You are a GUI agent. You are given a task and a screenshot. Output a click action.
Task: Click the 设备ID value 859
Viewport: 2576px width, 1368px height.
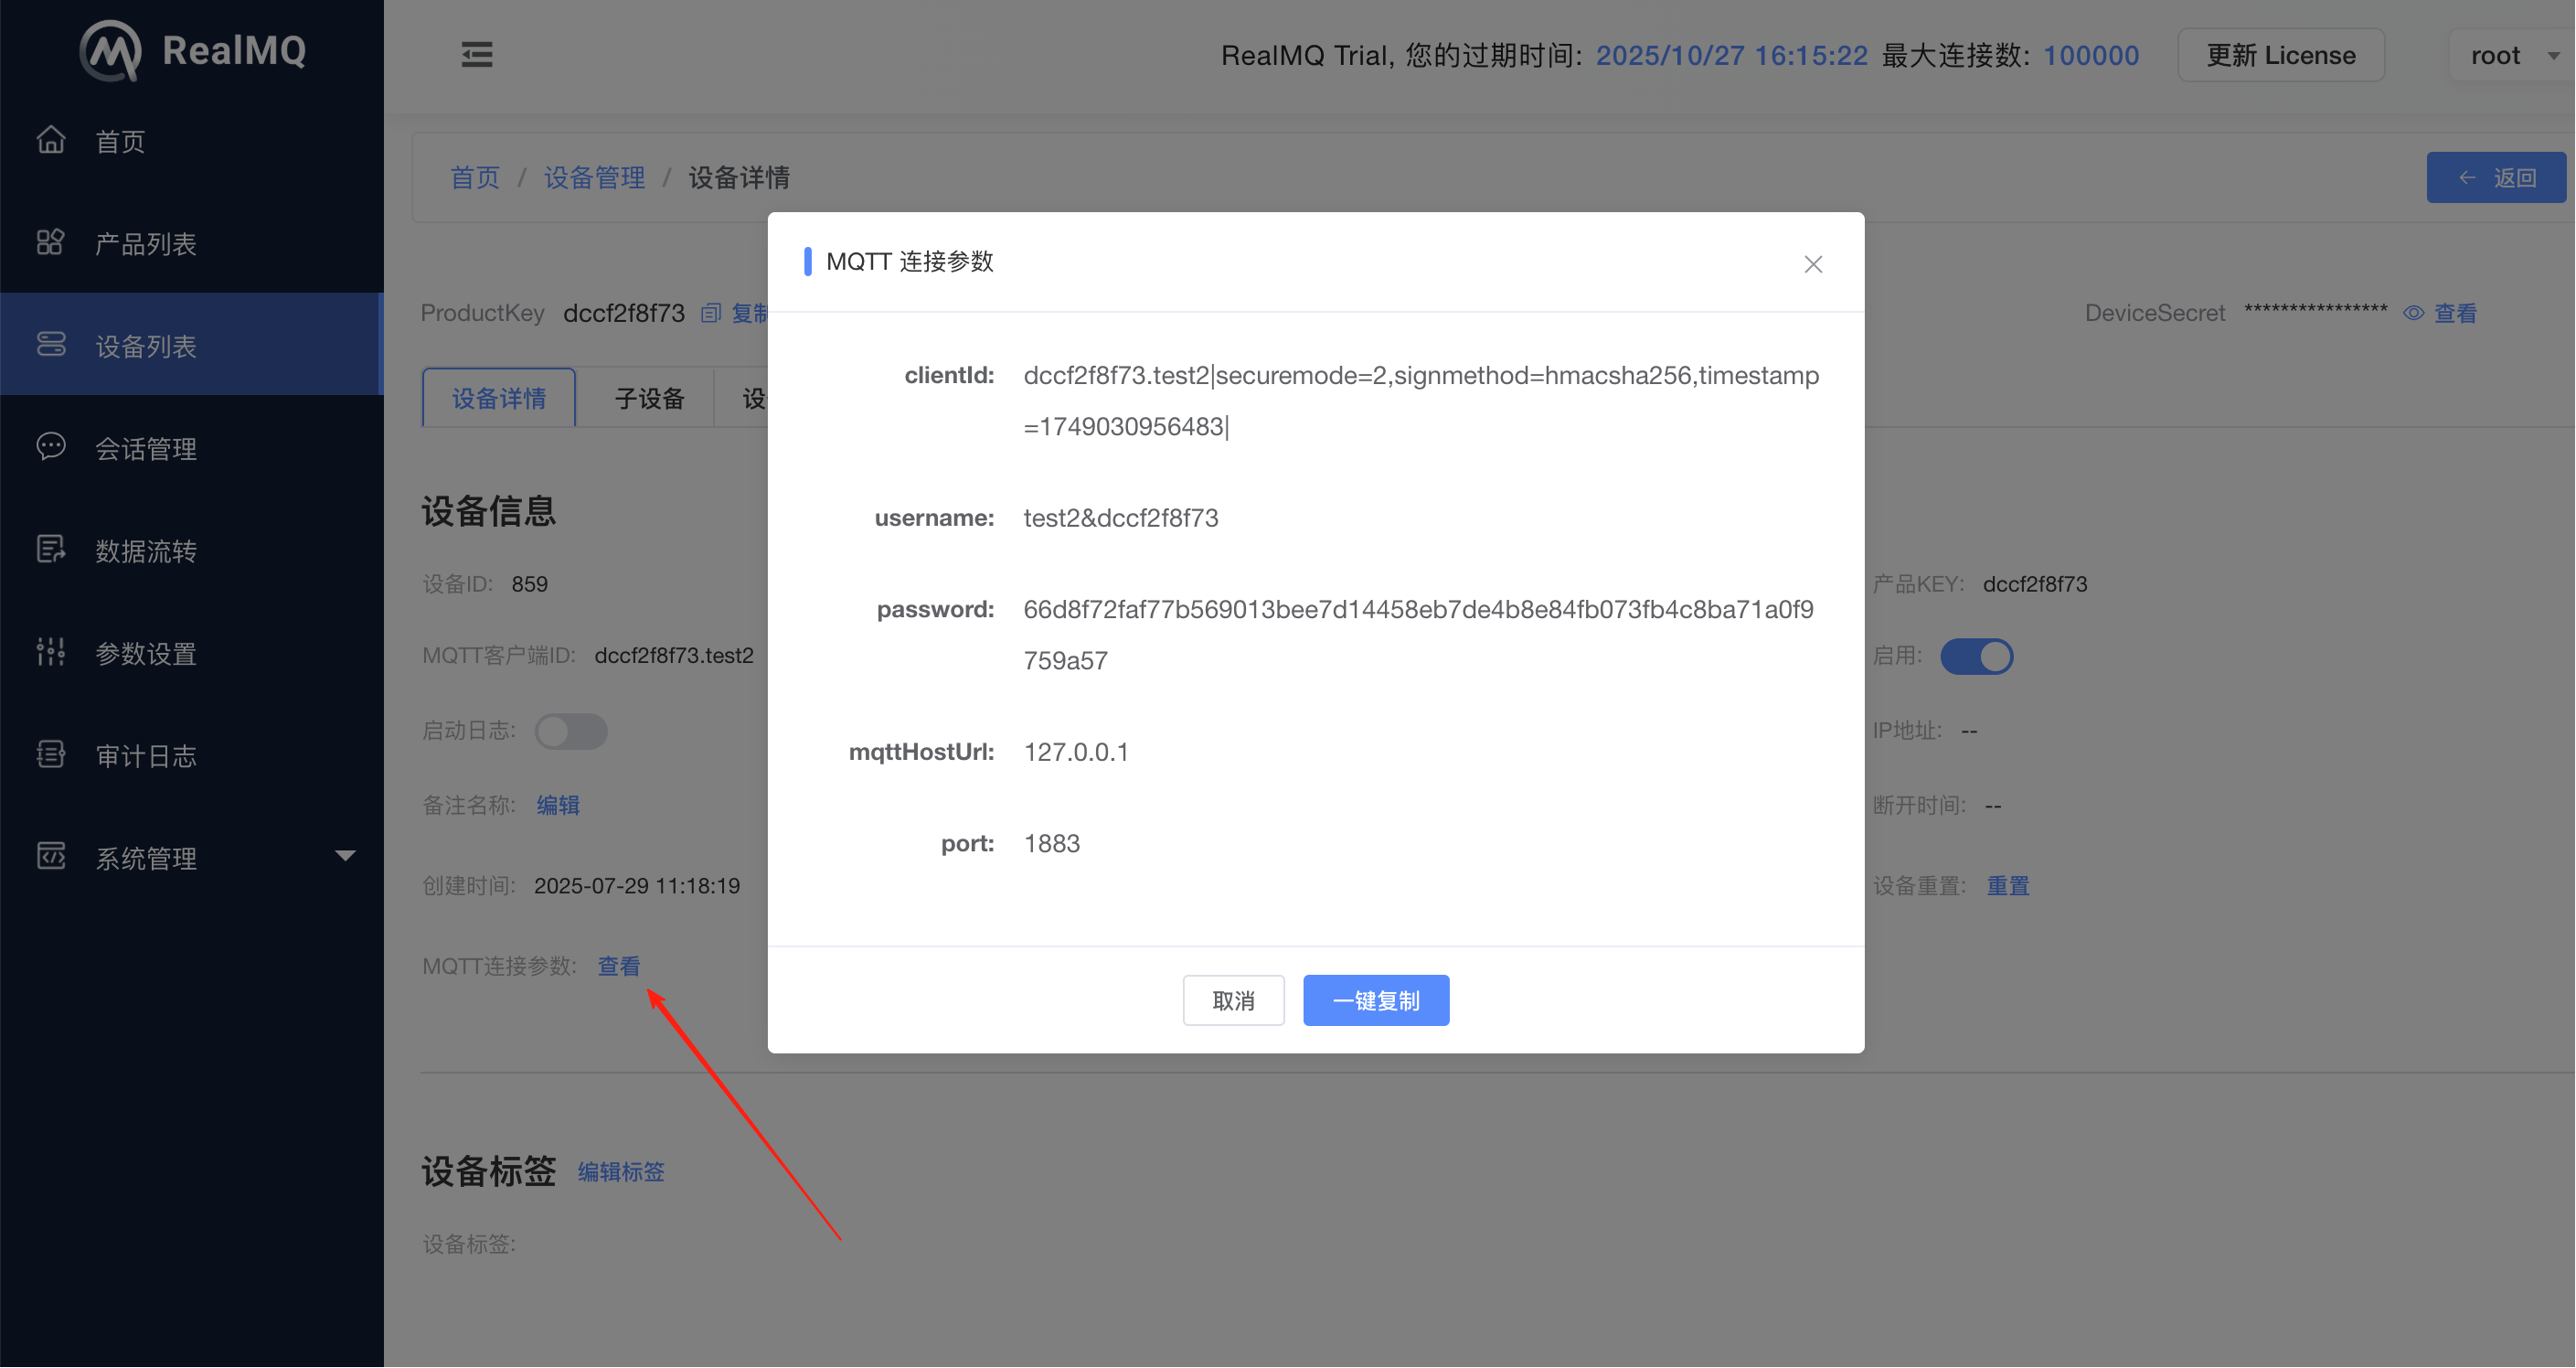(529, 584)
